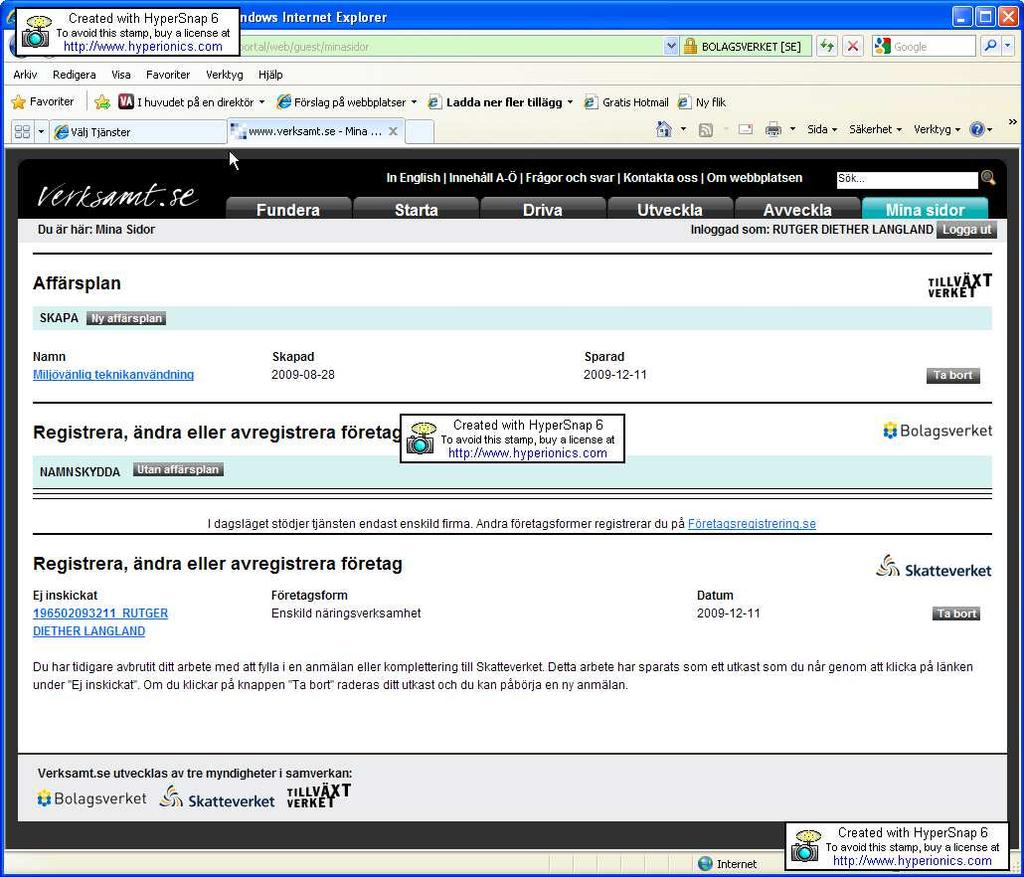1024x877 pixels.
Task: Click the Home icon in command bar
Action: tap(664, 129)
